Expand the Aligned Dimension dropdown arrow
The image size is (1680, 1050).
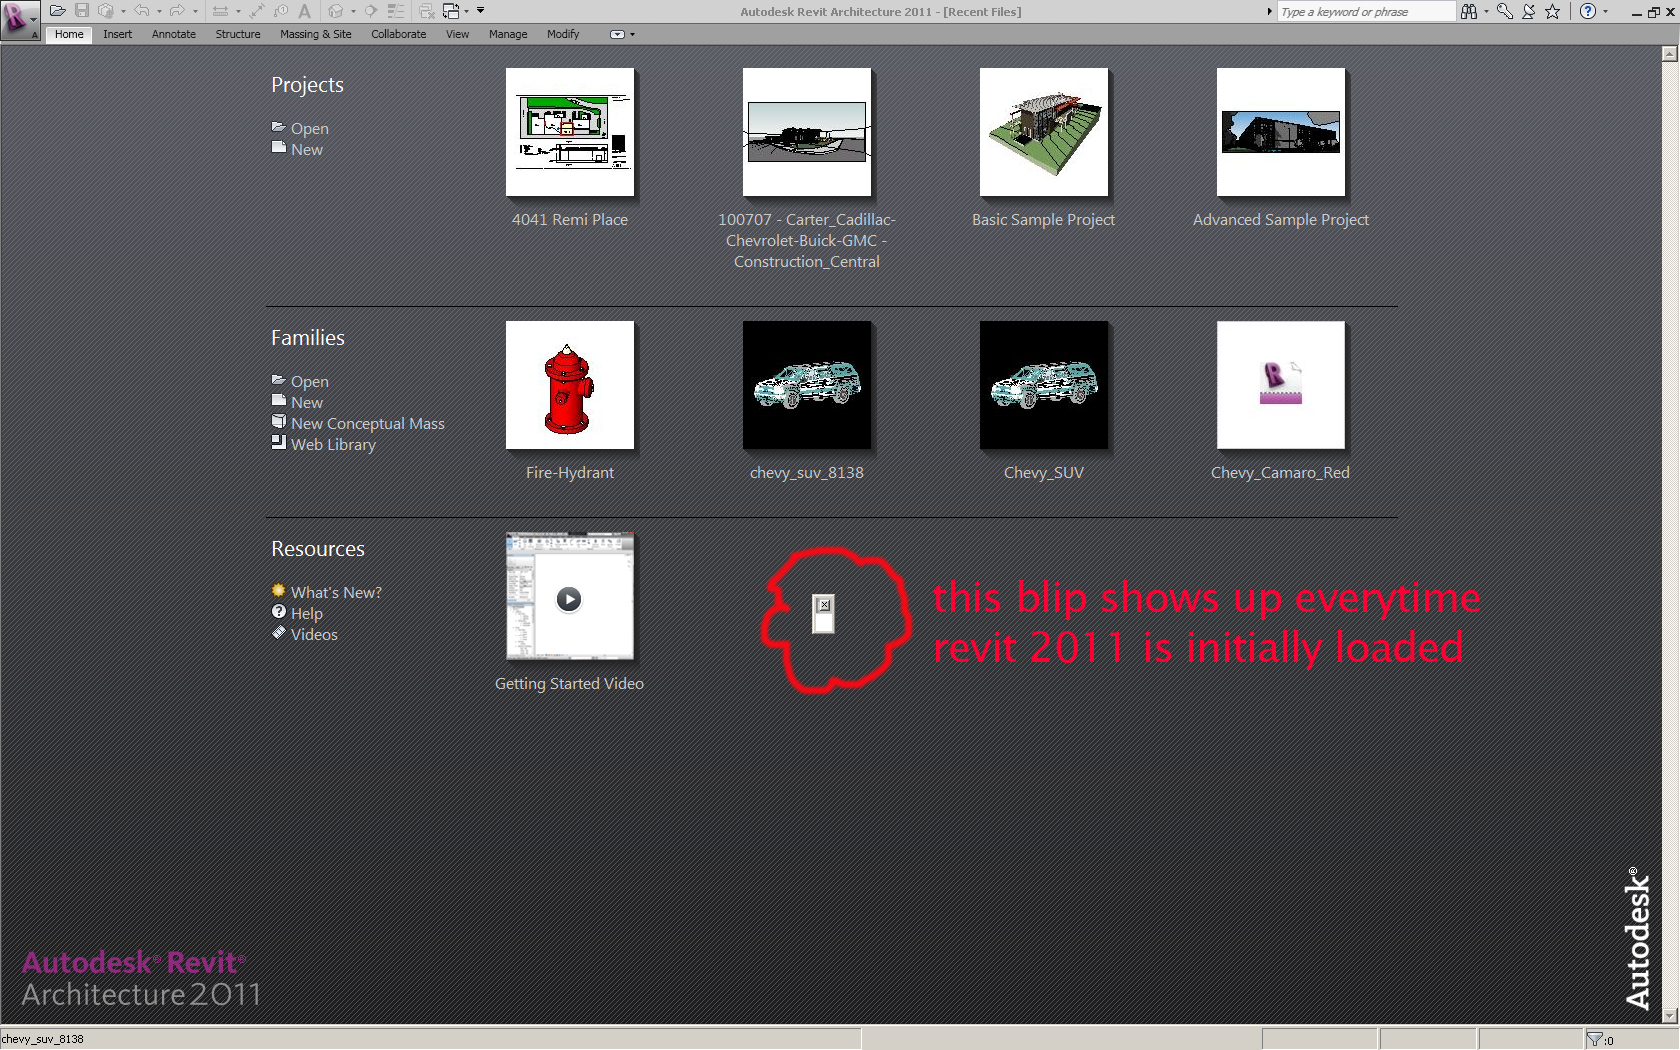point(238,11)
